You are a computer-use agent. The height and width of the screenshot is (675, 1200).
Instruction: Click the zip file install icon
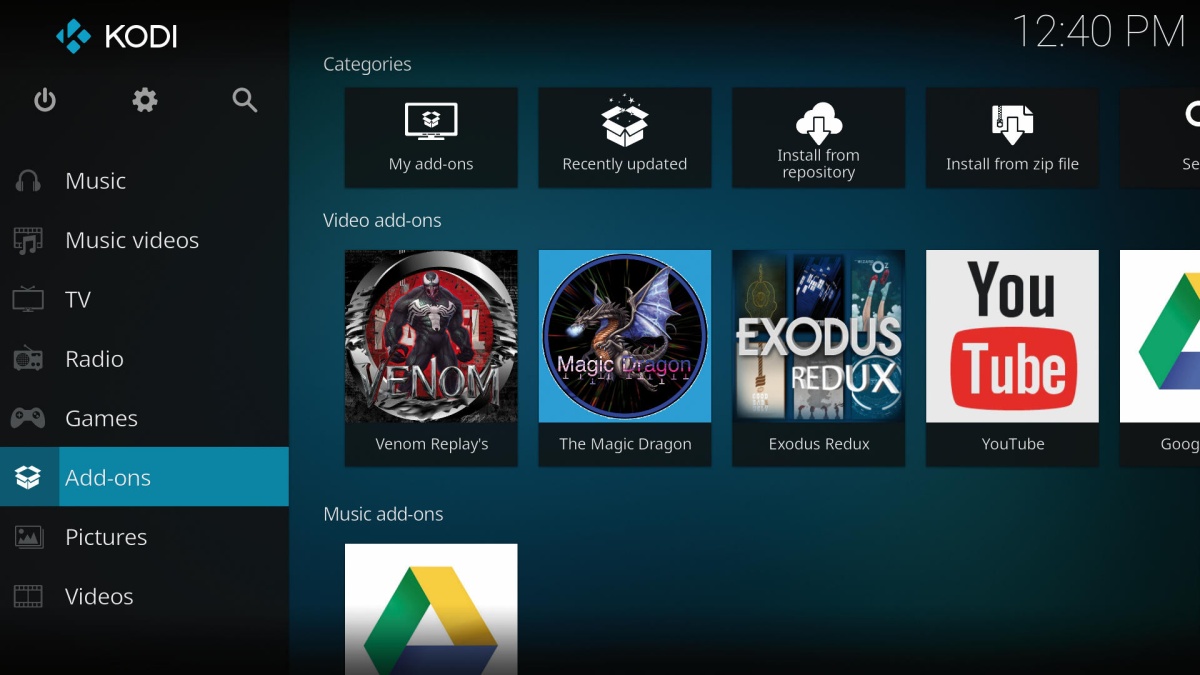click(x=1013, y=123)
